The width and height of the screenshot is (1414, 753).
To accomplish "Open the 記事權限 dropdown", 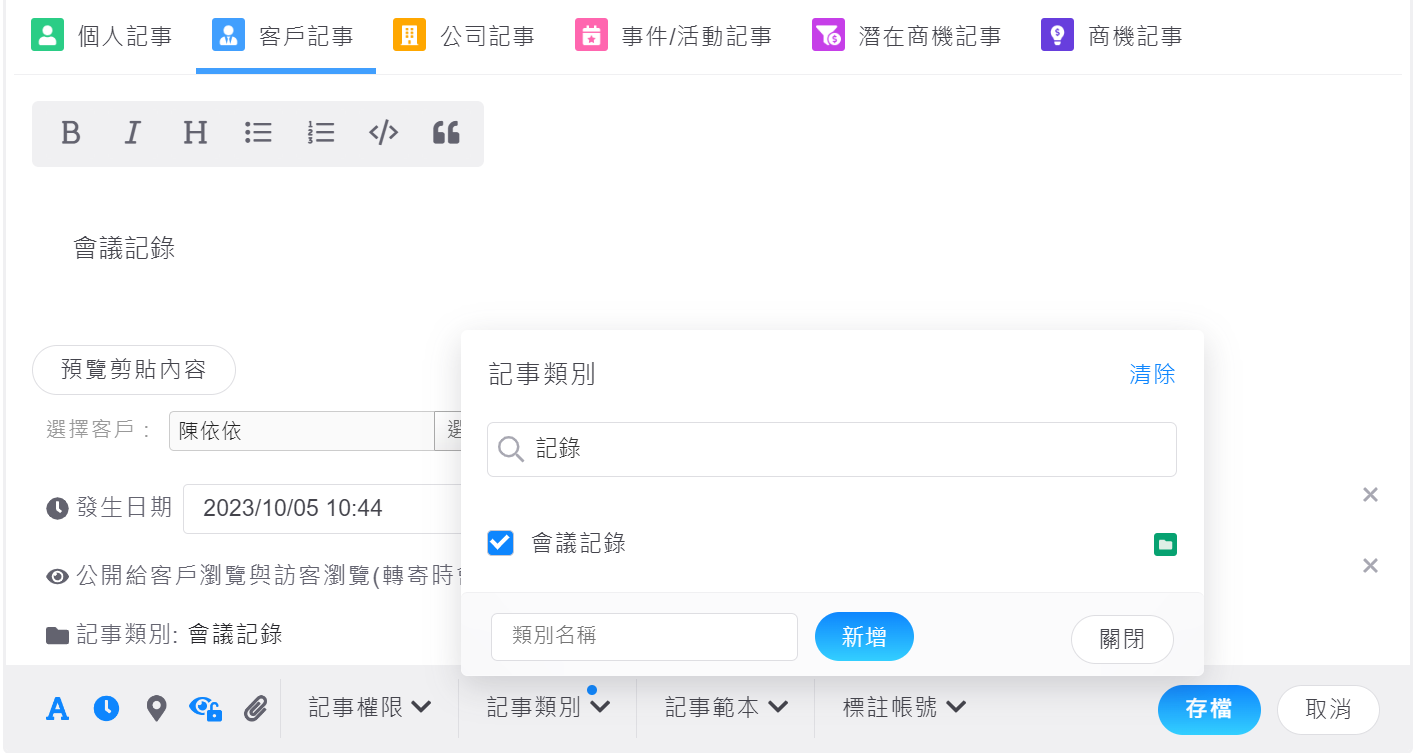I will (x=369, y=708).
